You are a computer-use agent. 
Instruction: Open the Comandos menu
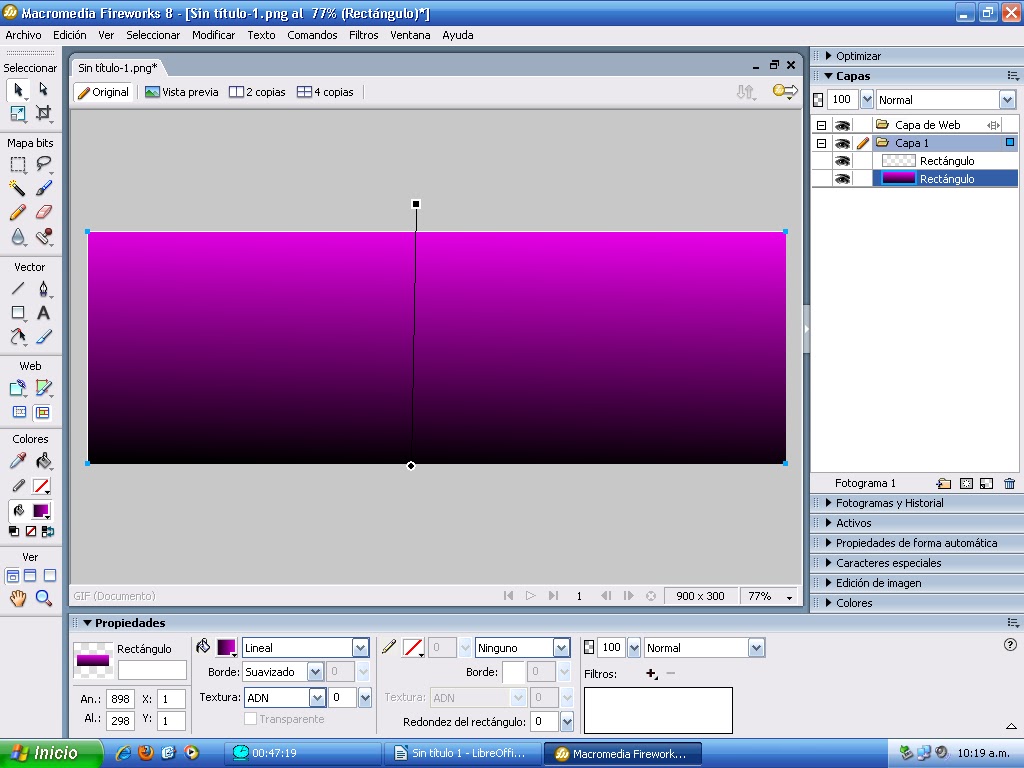point(312,35)
